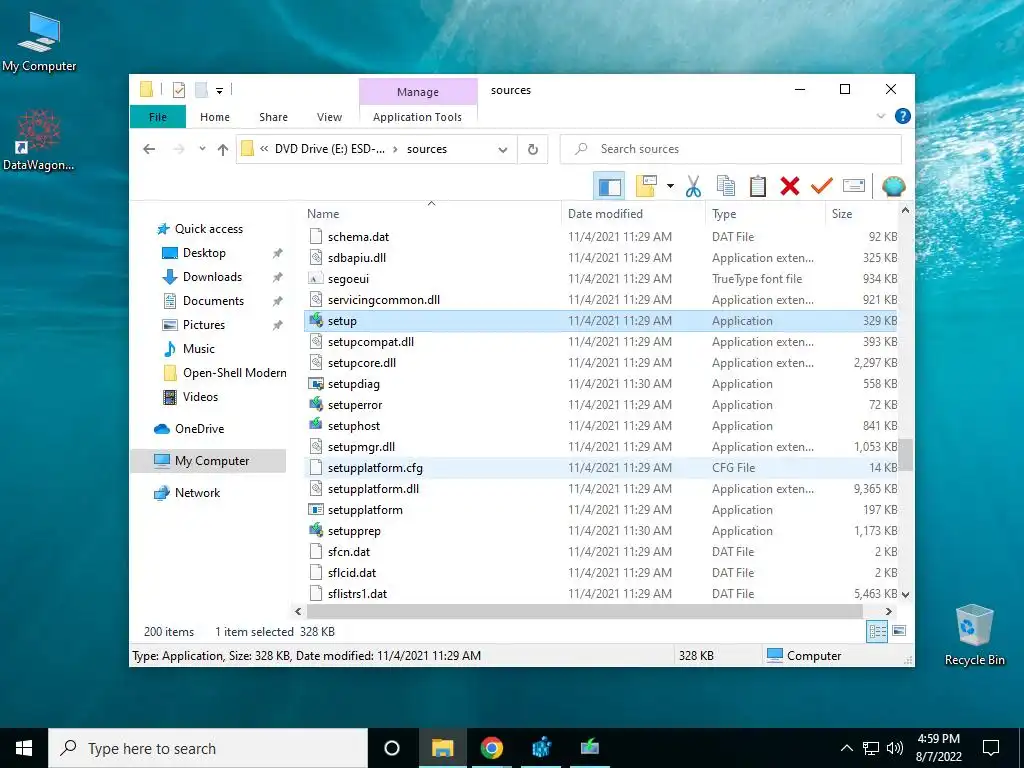Click the Properties quick access icon

point(179,90)
